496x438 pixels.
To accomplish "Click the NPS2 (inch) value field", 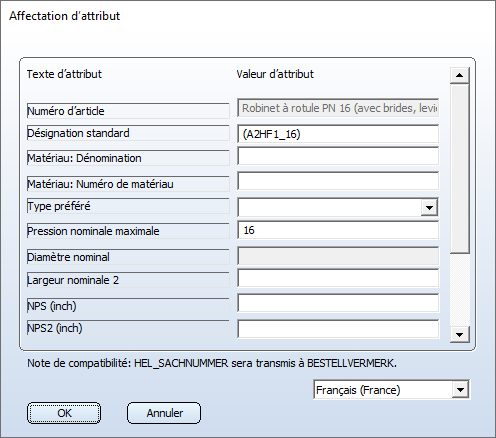I will (338, 329).
